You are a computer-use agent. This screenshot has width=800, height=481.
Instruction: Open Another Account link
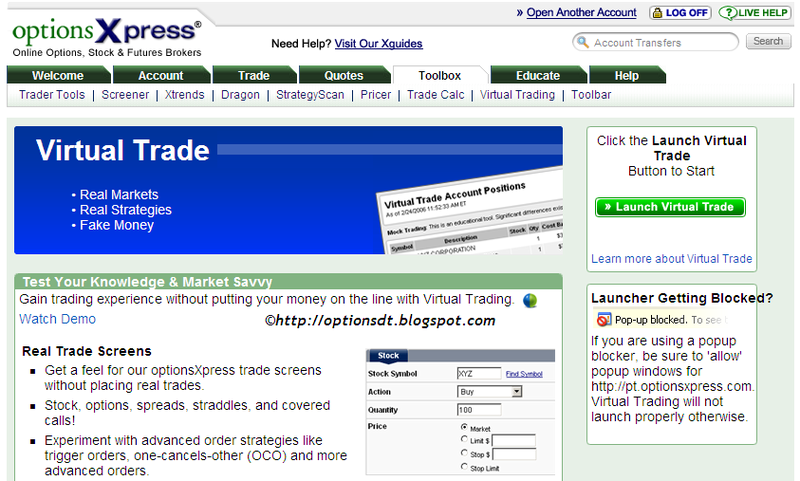[581, 12]
